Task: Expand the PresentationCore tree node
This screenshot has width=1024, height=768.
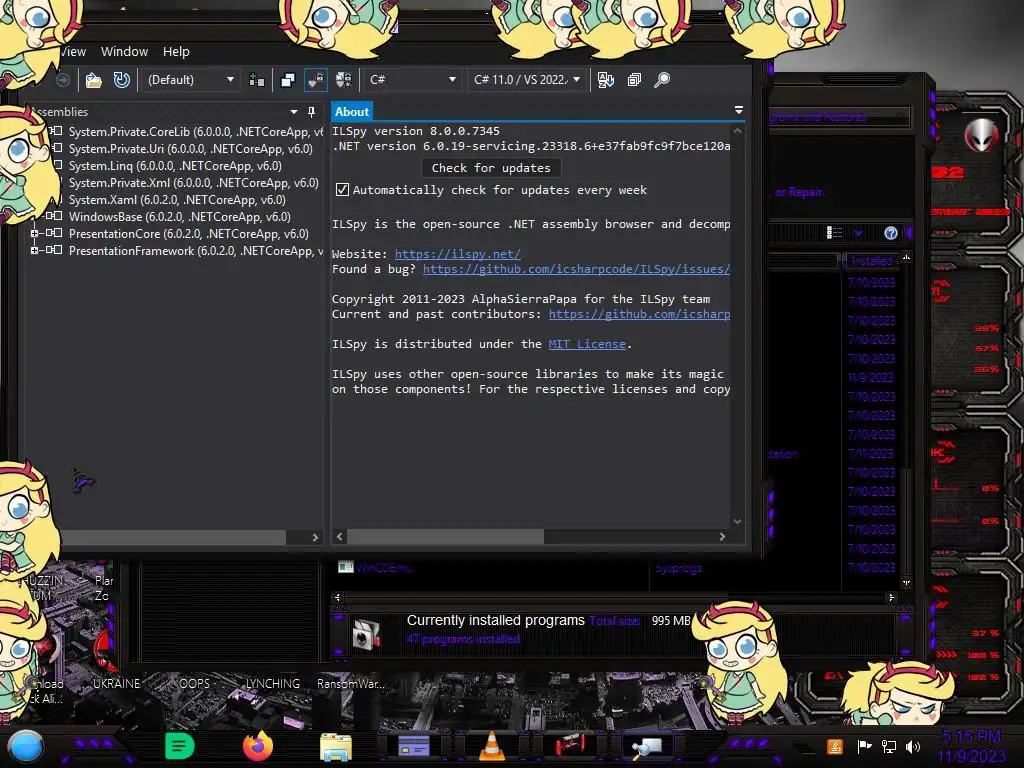Action: pyautogui.click(x=34, y=233)
